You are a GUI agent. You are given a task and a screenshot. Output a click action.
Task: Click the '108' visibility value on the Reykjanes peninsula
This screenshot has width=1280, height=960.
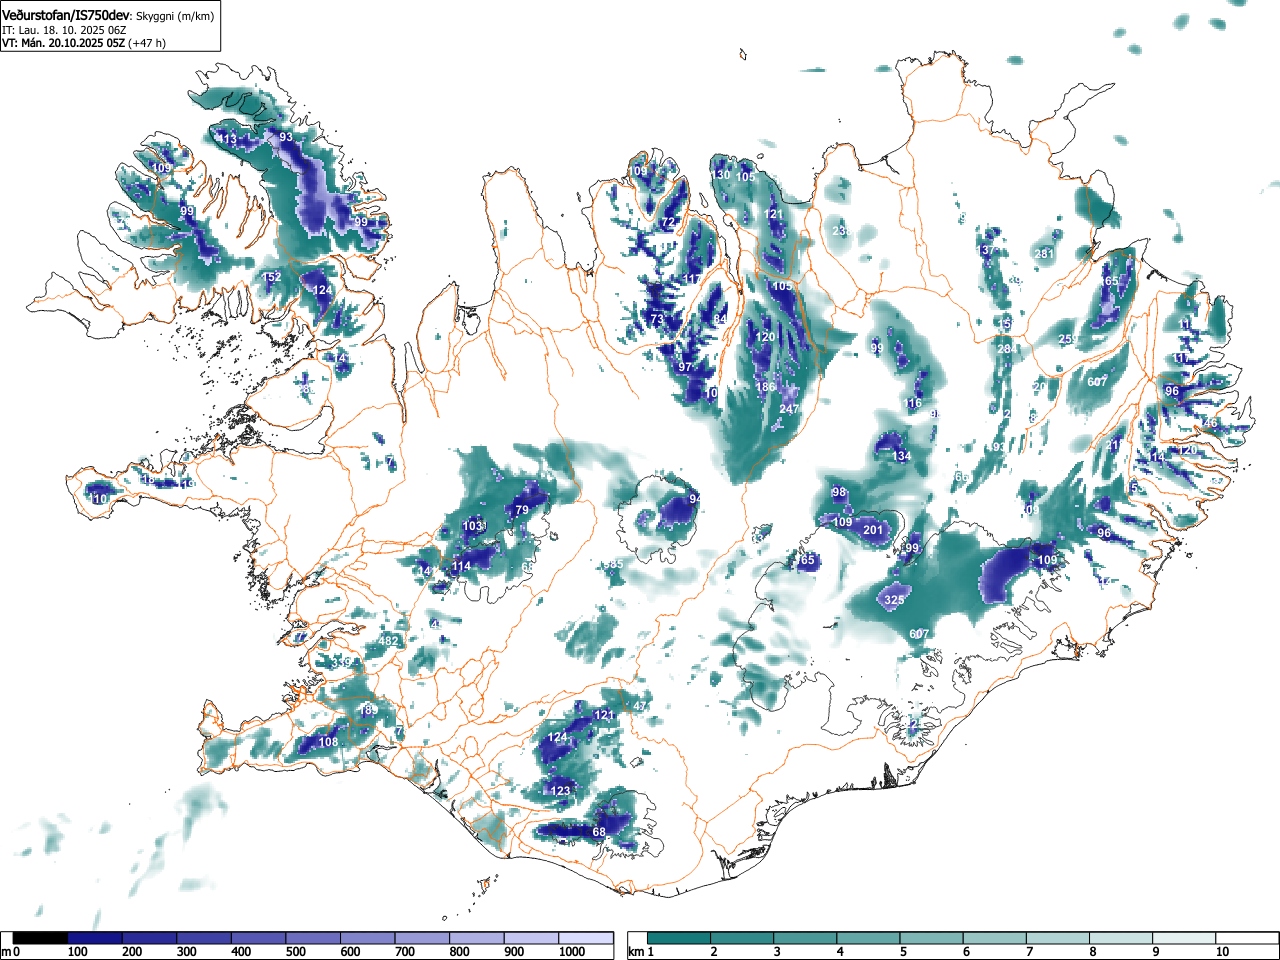click(x=328, y=742)
